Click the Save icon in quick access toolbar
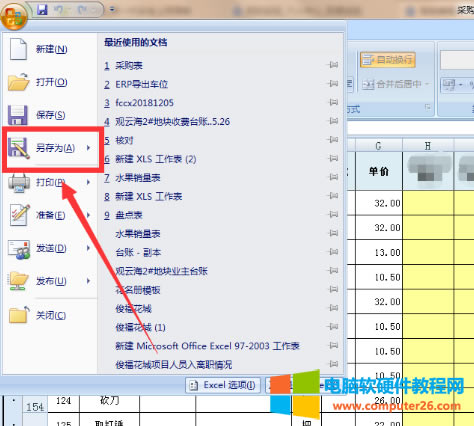The height and width of the screenshot is (426, 474). (x=42, y=9)
